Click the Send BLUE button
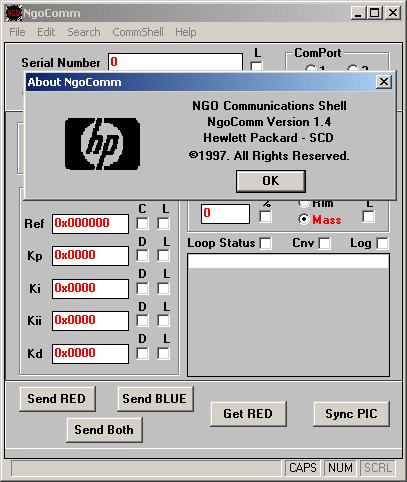The height and width of the screenshot is (482, 407). click(x=155, y=399)
